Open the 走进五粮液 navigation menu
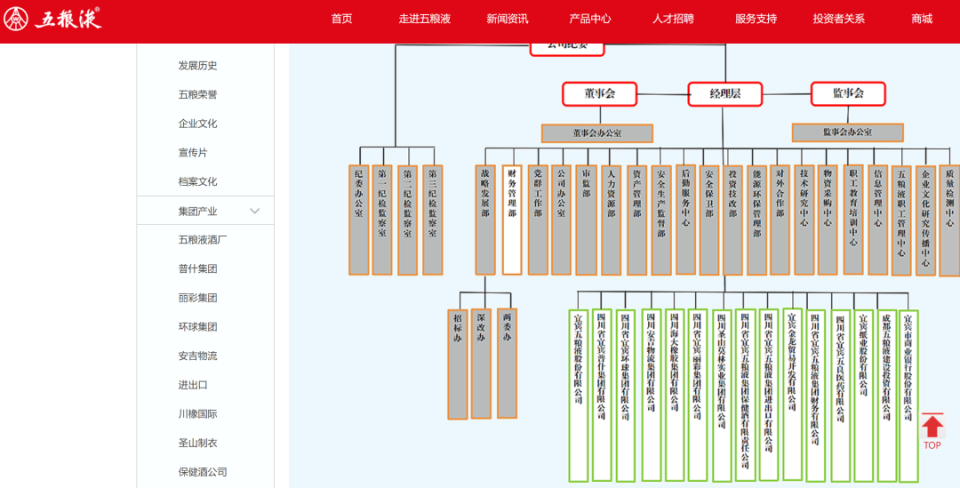Viewport: 960px width, 488px height. 424,19
